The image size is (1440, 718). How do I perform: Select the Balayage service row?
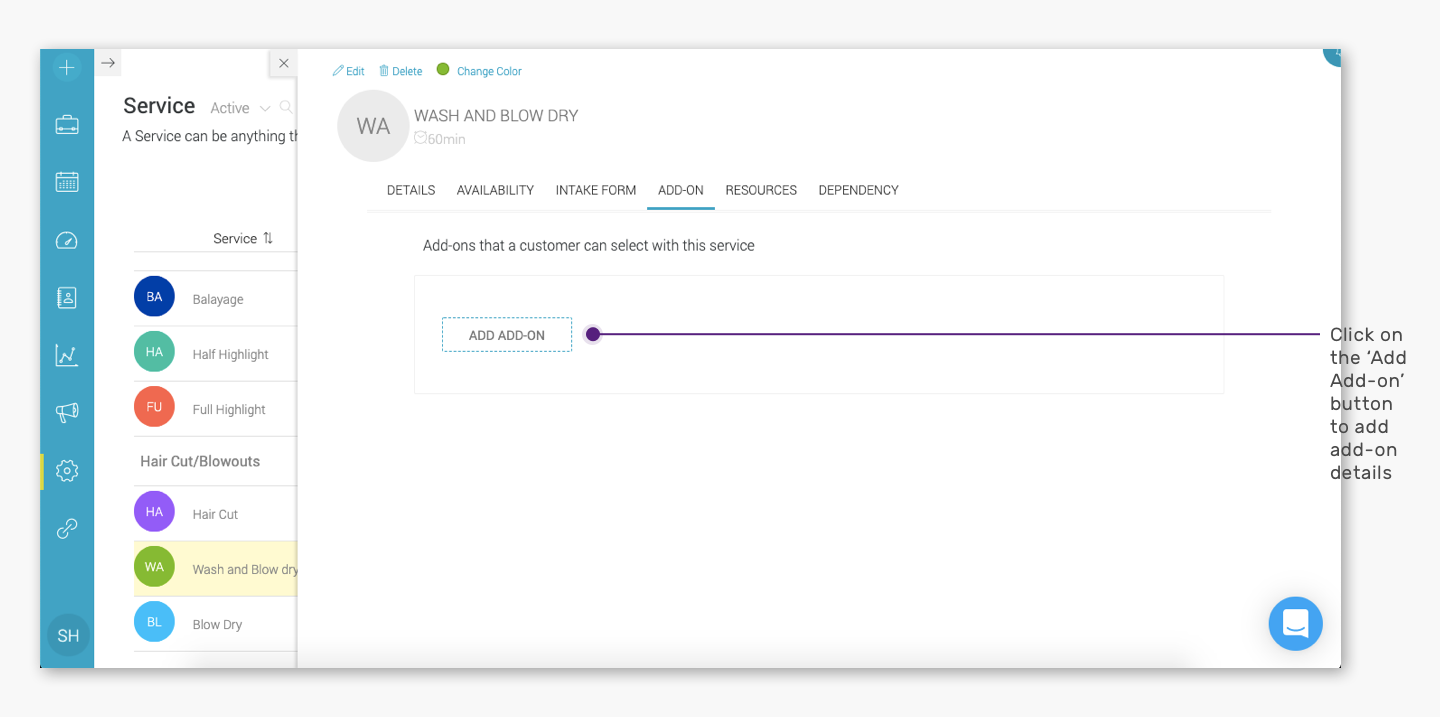(216, 298)
